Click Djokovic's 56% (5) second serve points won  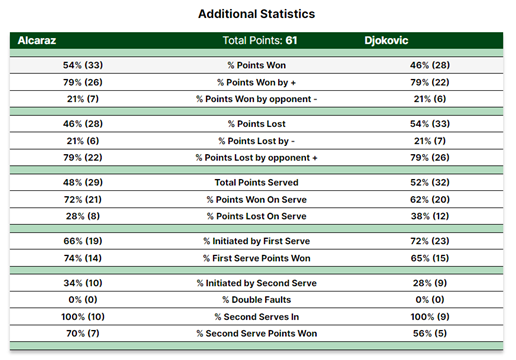430,334
